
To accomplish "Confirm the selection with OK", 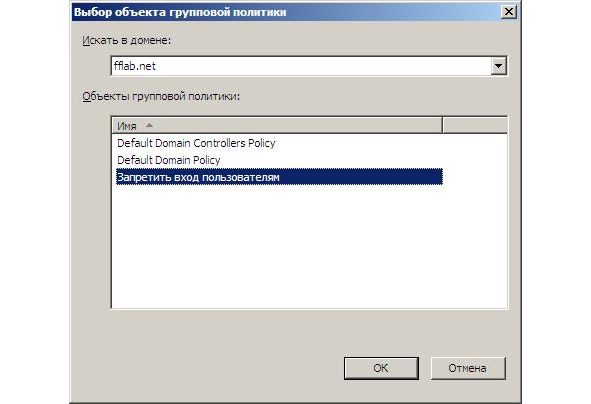I will (x=381, y=368).
